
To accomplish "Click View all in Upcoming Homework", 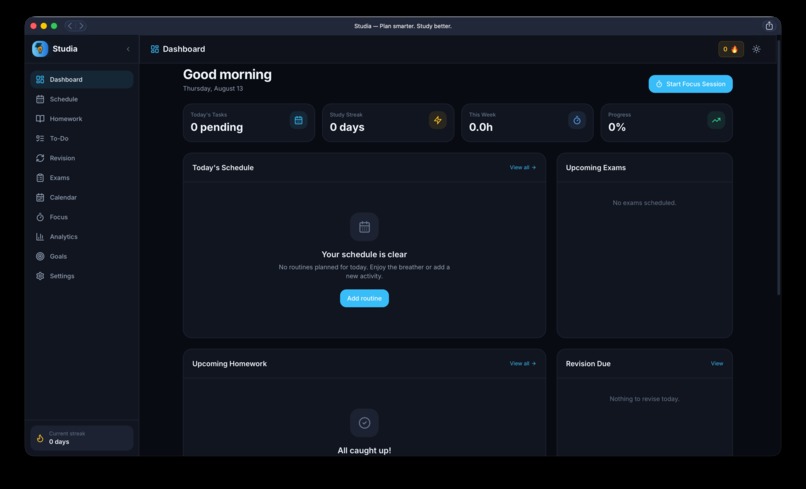I will [x=523, y=364].
